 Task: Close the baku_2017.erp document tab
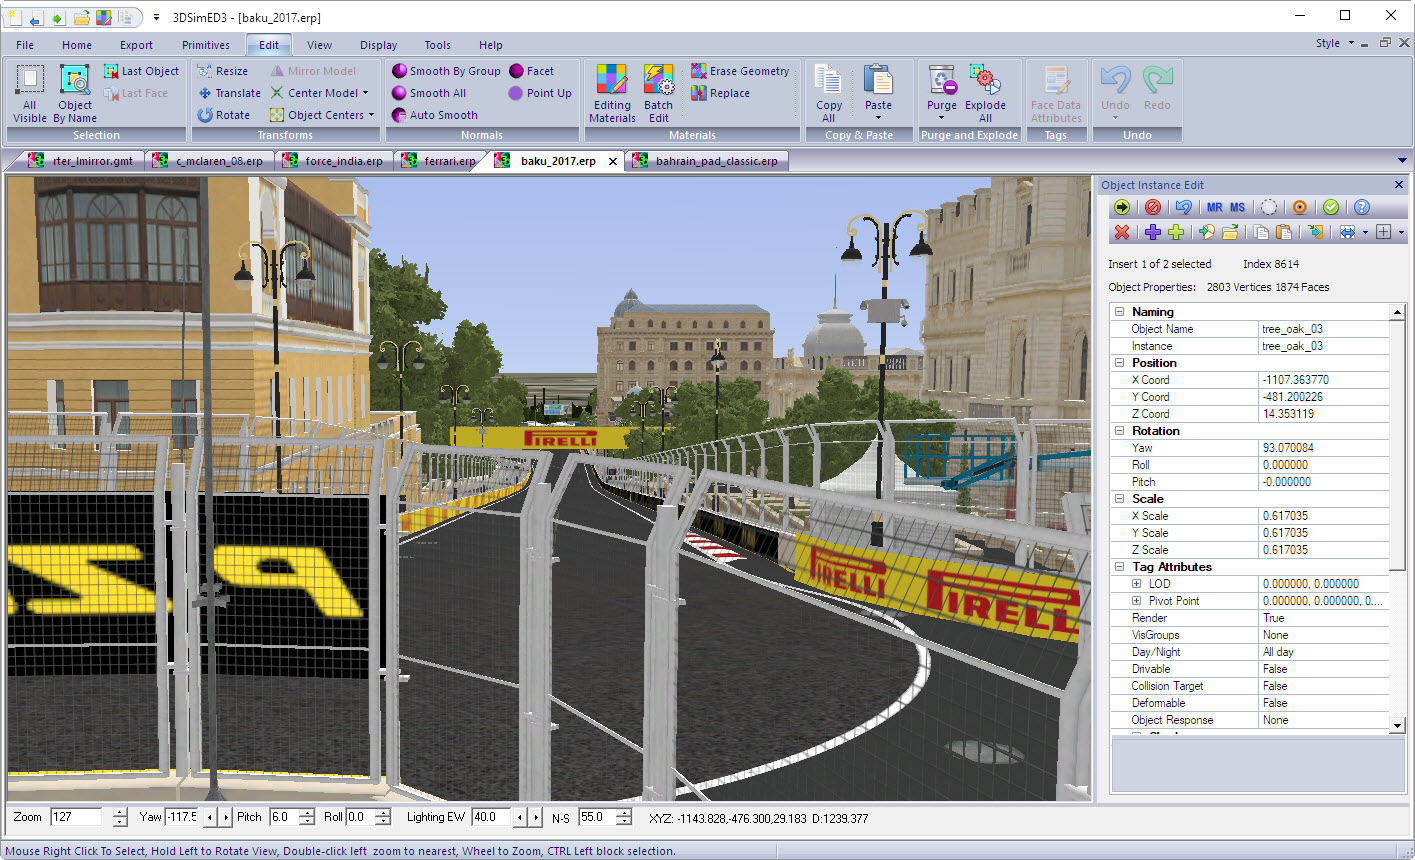coord(613,161)
